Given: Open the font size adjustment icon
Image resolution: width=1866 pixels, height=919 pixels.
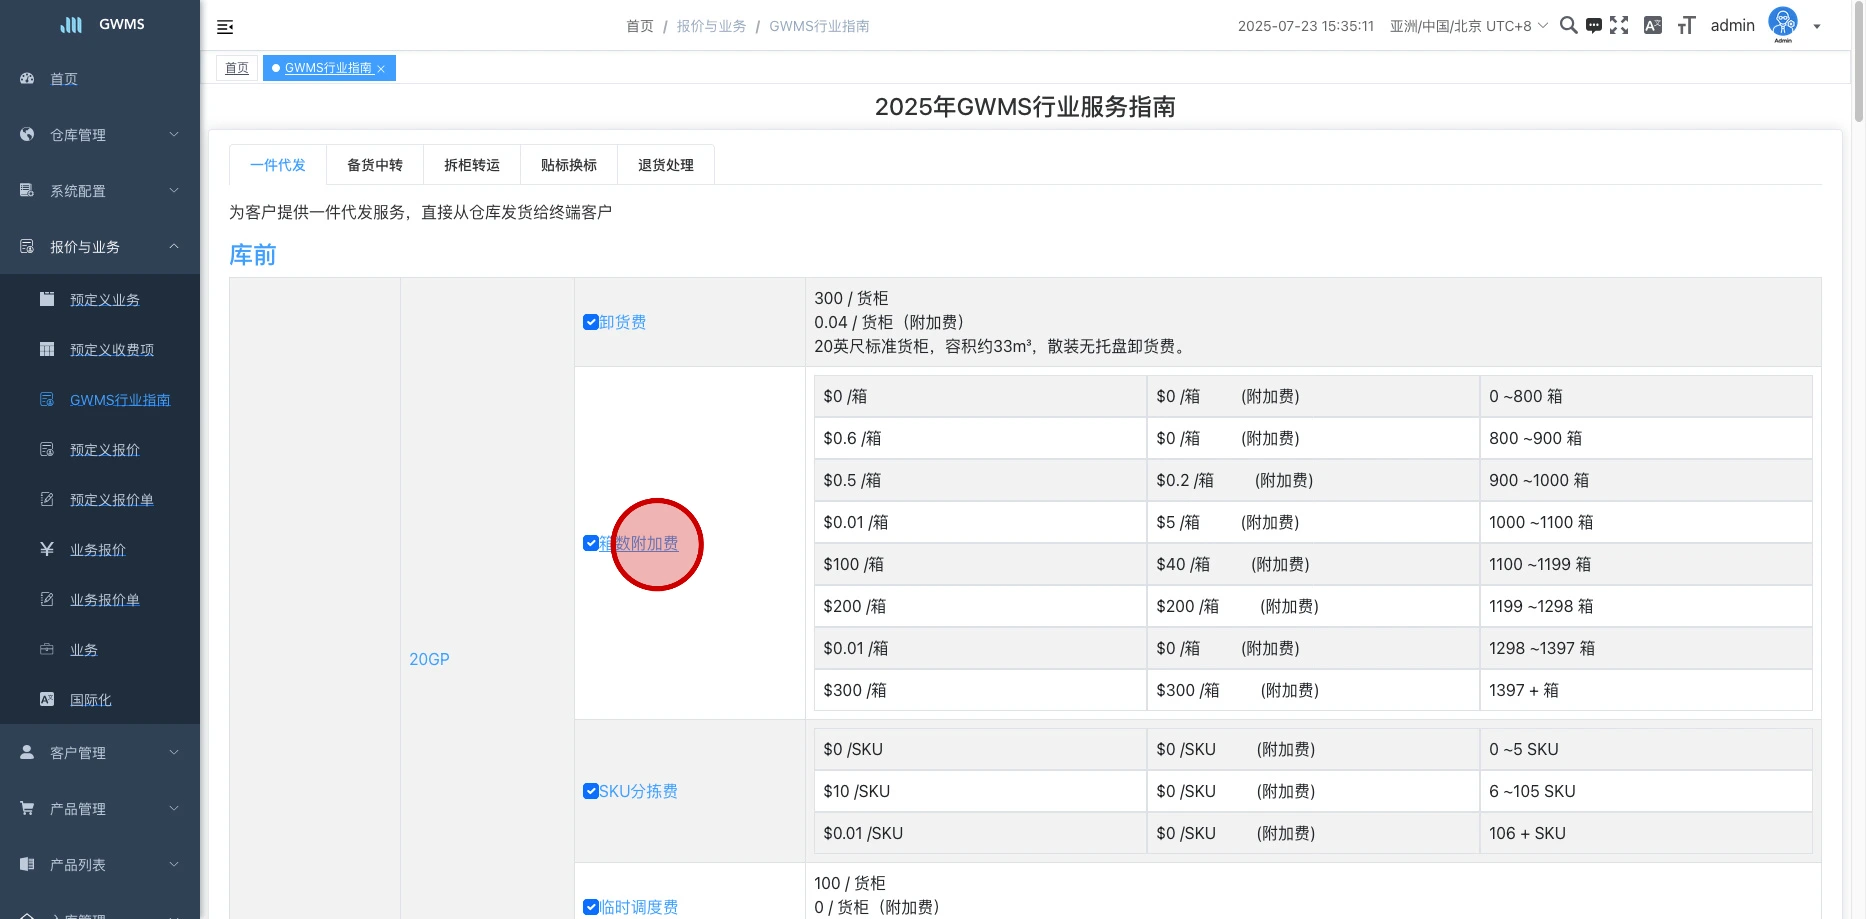Looking at the screenshot, I should 1686,26.
